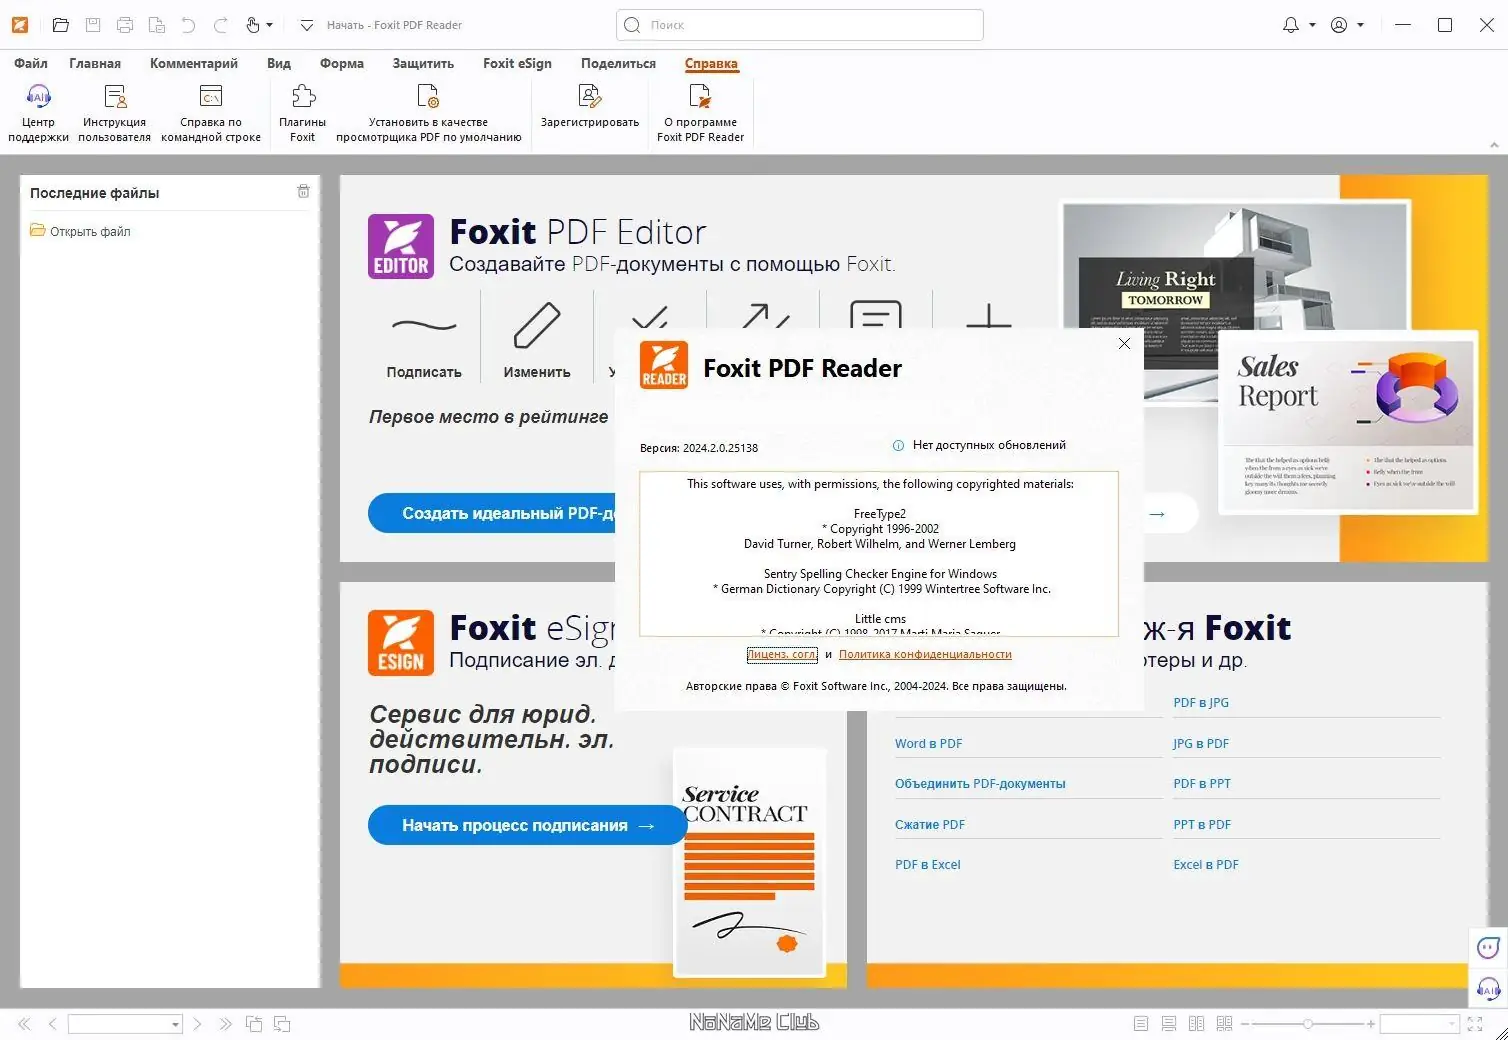Open the Лиценз. согл. link
The width and height of the screenshot is (1508, 1040).
[x=782, y=654]
